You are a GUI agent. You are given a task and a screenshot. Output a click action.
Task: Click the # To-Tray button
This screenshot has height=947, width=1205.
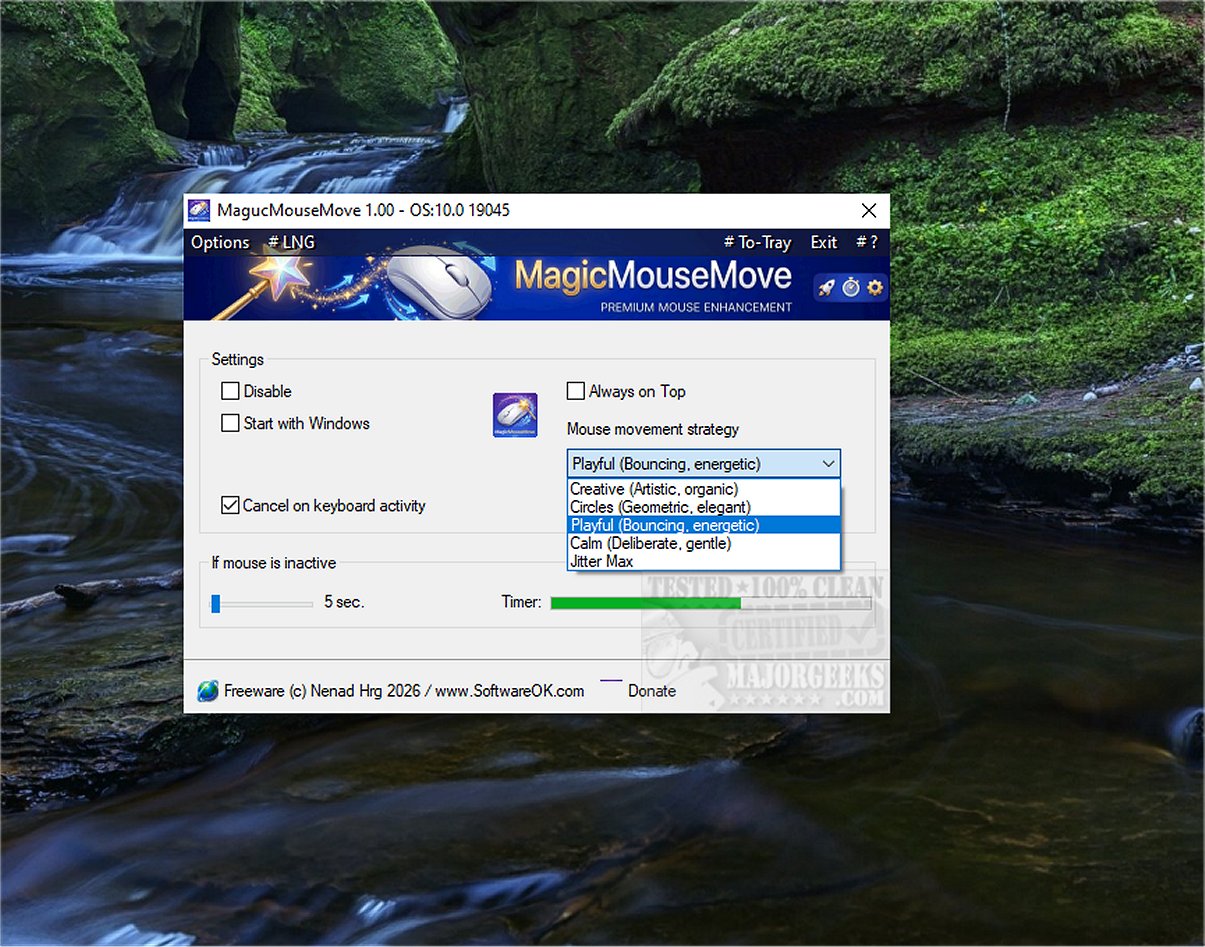click(757, 242)
